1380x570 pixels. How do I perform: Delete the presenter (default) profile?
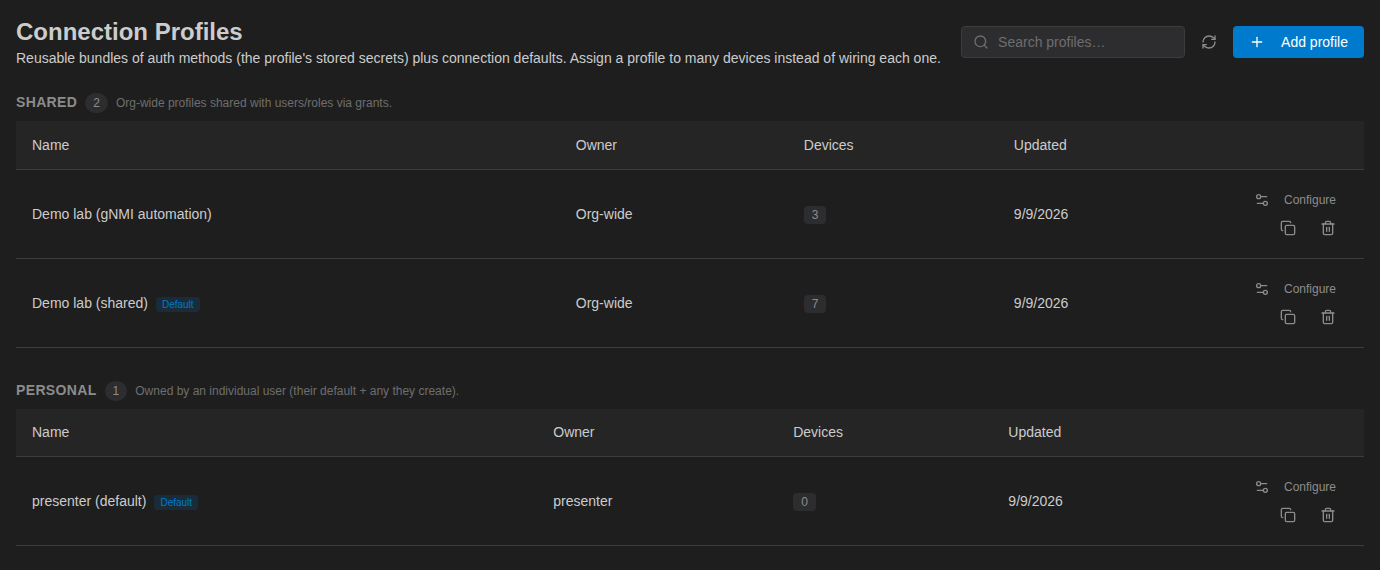1328,515
